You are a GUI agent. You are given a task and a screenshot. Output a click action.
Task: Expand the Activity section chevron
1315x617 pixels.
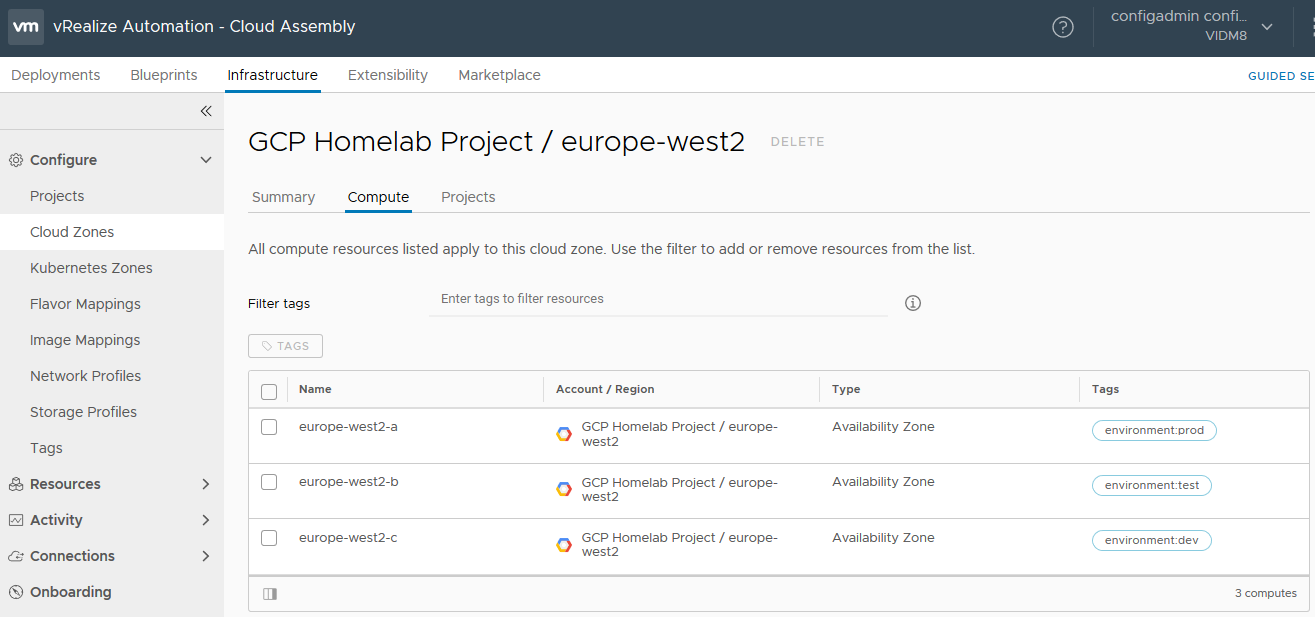tap(206, 520)
